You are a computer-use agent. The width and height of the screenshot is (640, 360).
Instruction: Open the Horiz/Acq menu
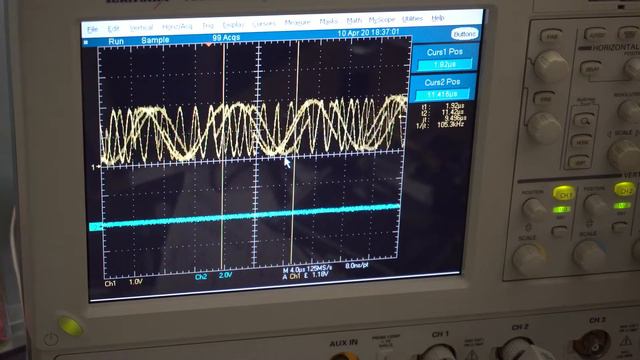177,26
